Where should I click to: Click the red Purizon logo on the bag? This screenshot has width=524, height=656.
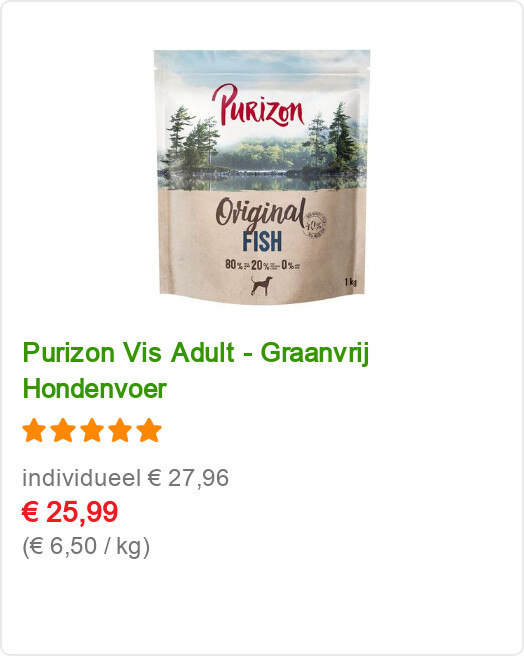(258, 106)
